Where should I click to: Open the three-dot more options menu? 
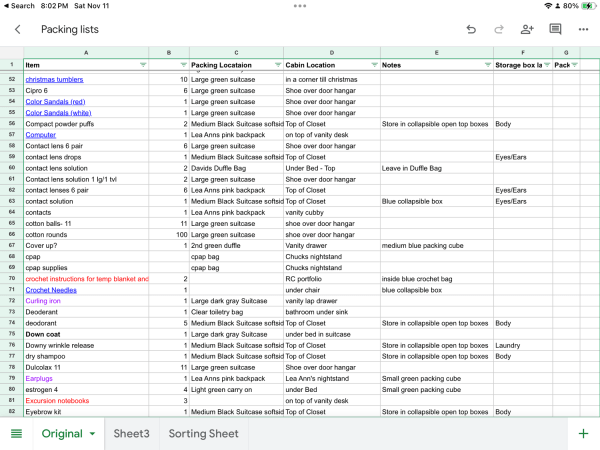(x=583, y=30)
